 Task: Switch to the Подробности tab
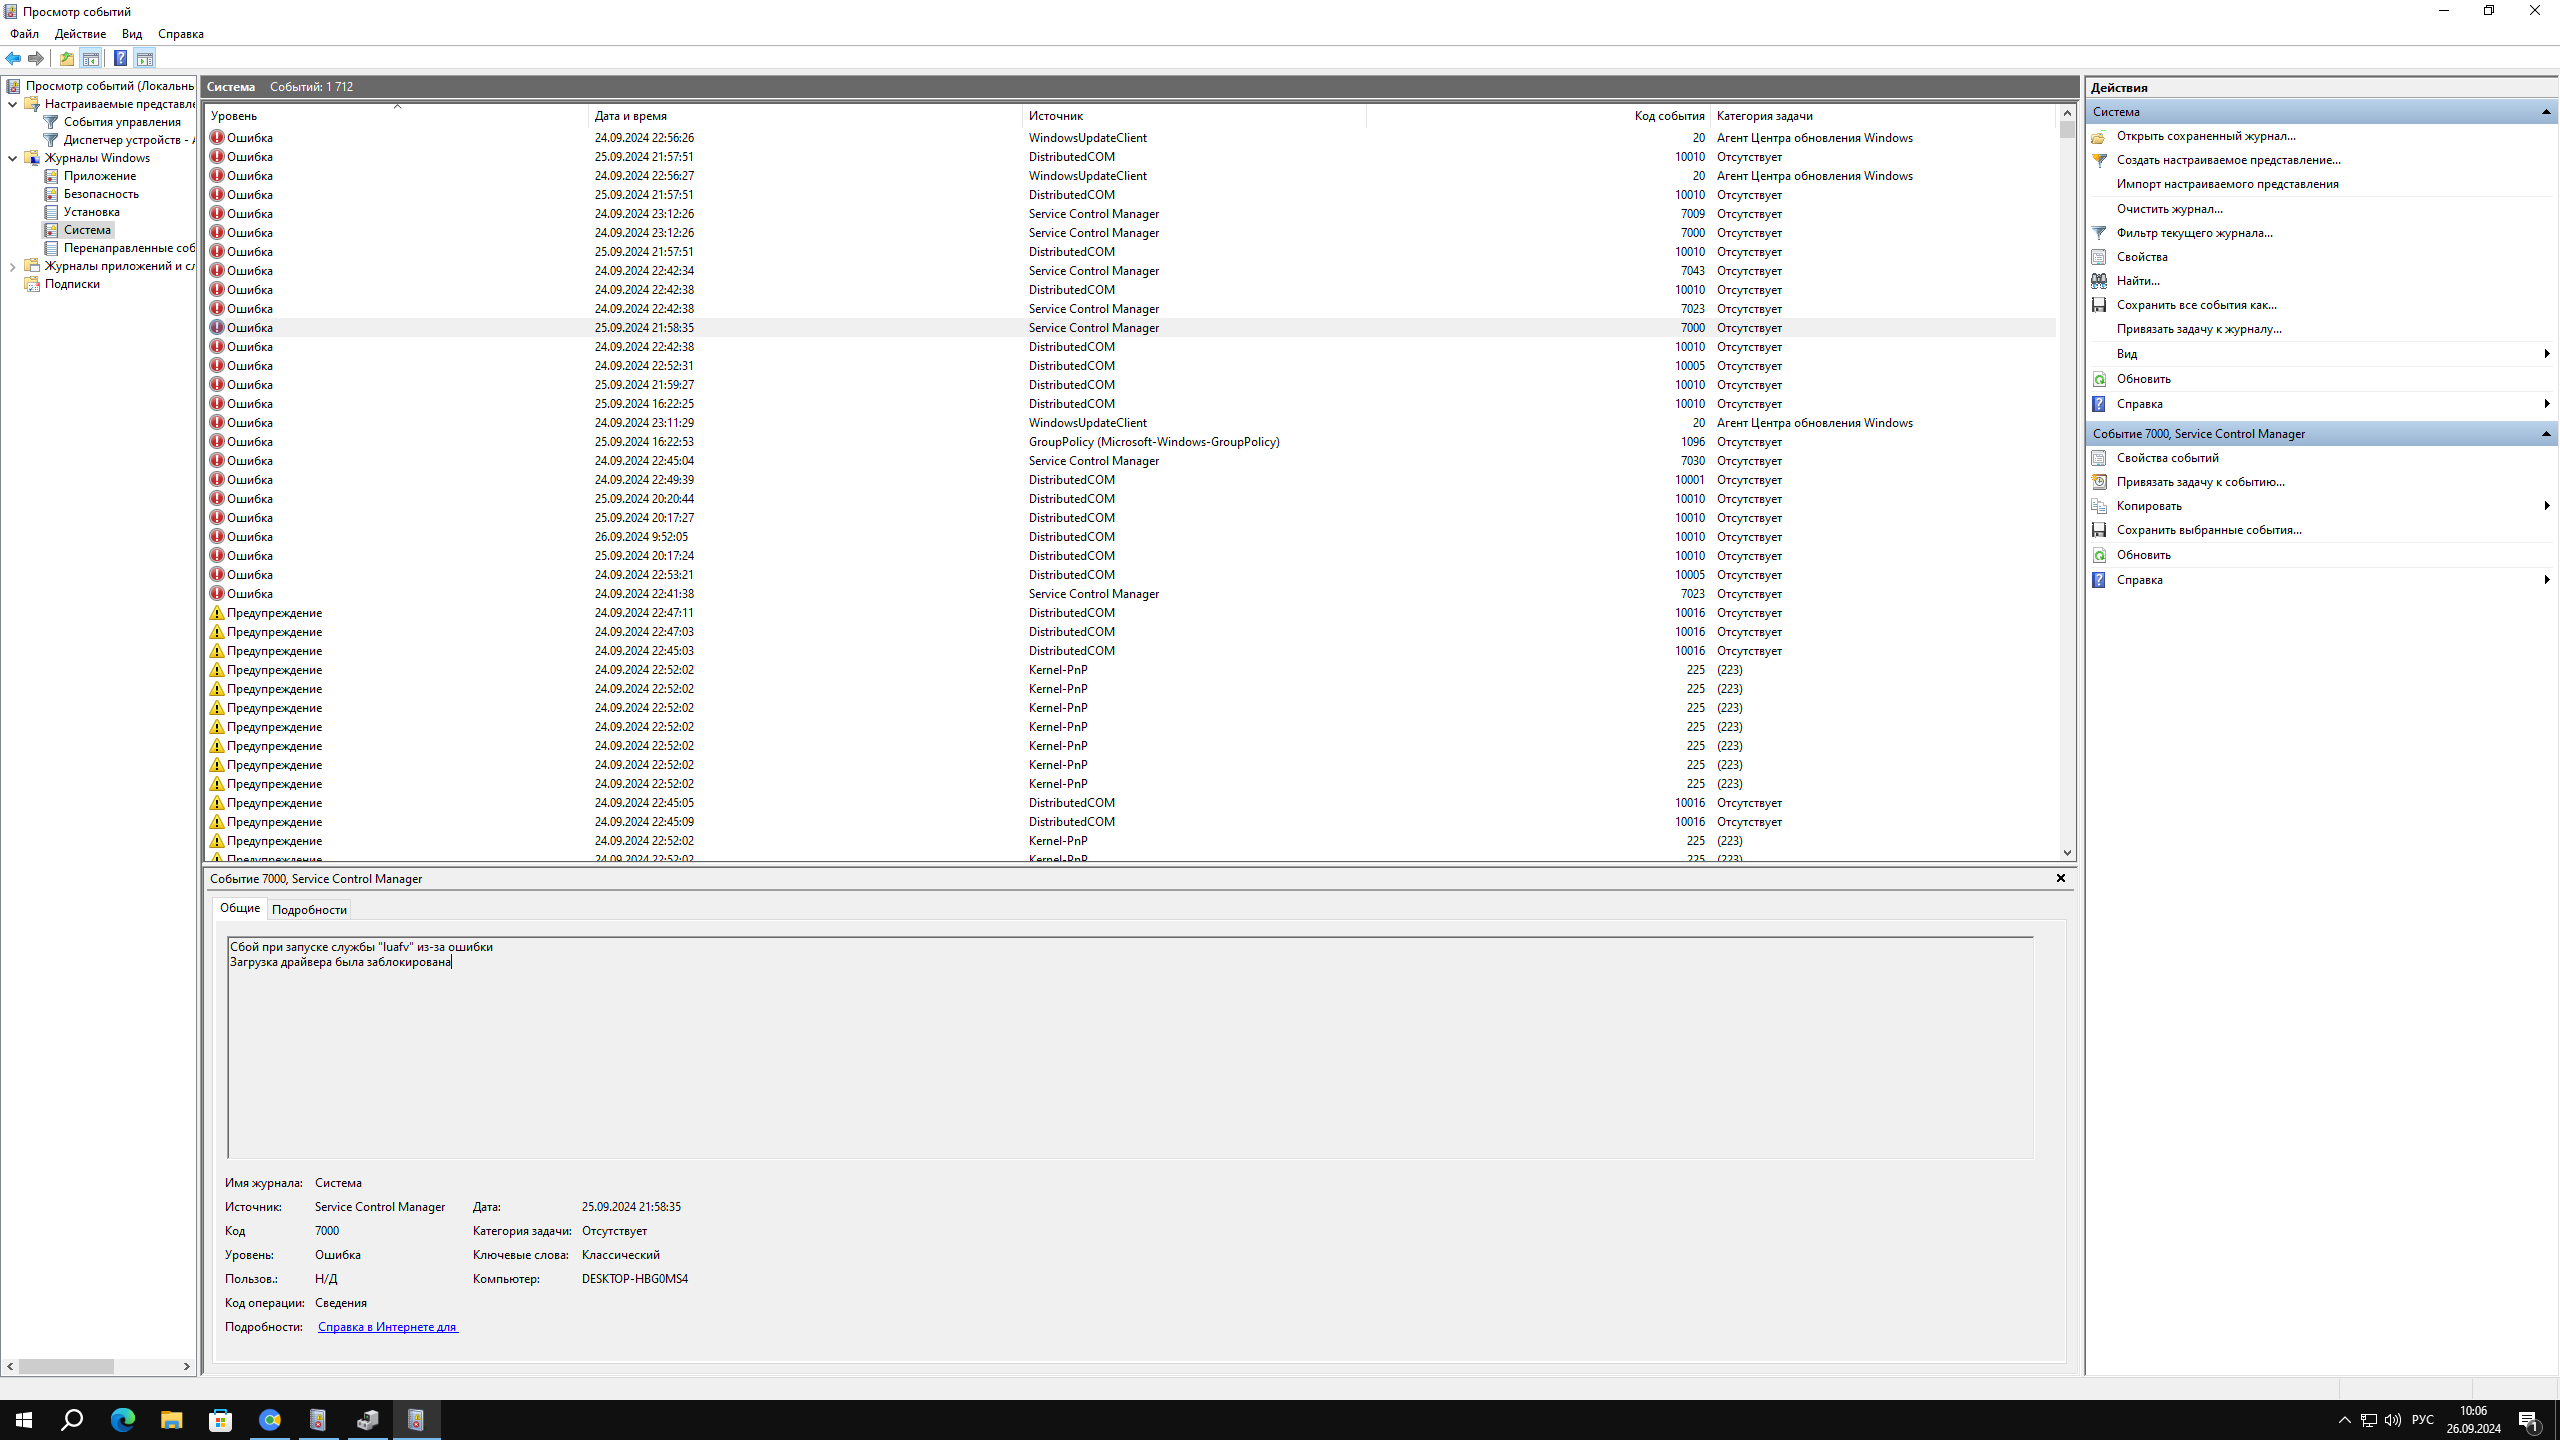coord(309,909)
